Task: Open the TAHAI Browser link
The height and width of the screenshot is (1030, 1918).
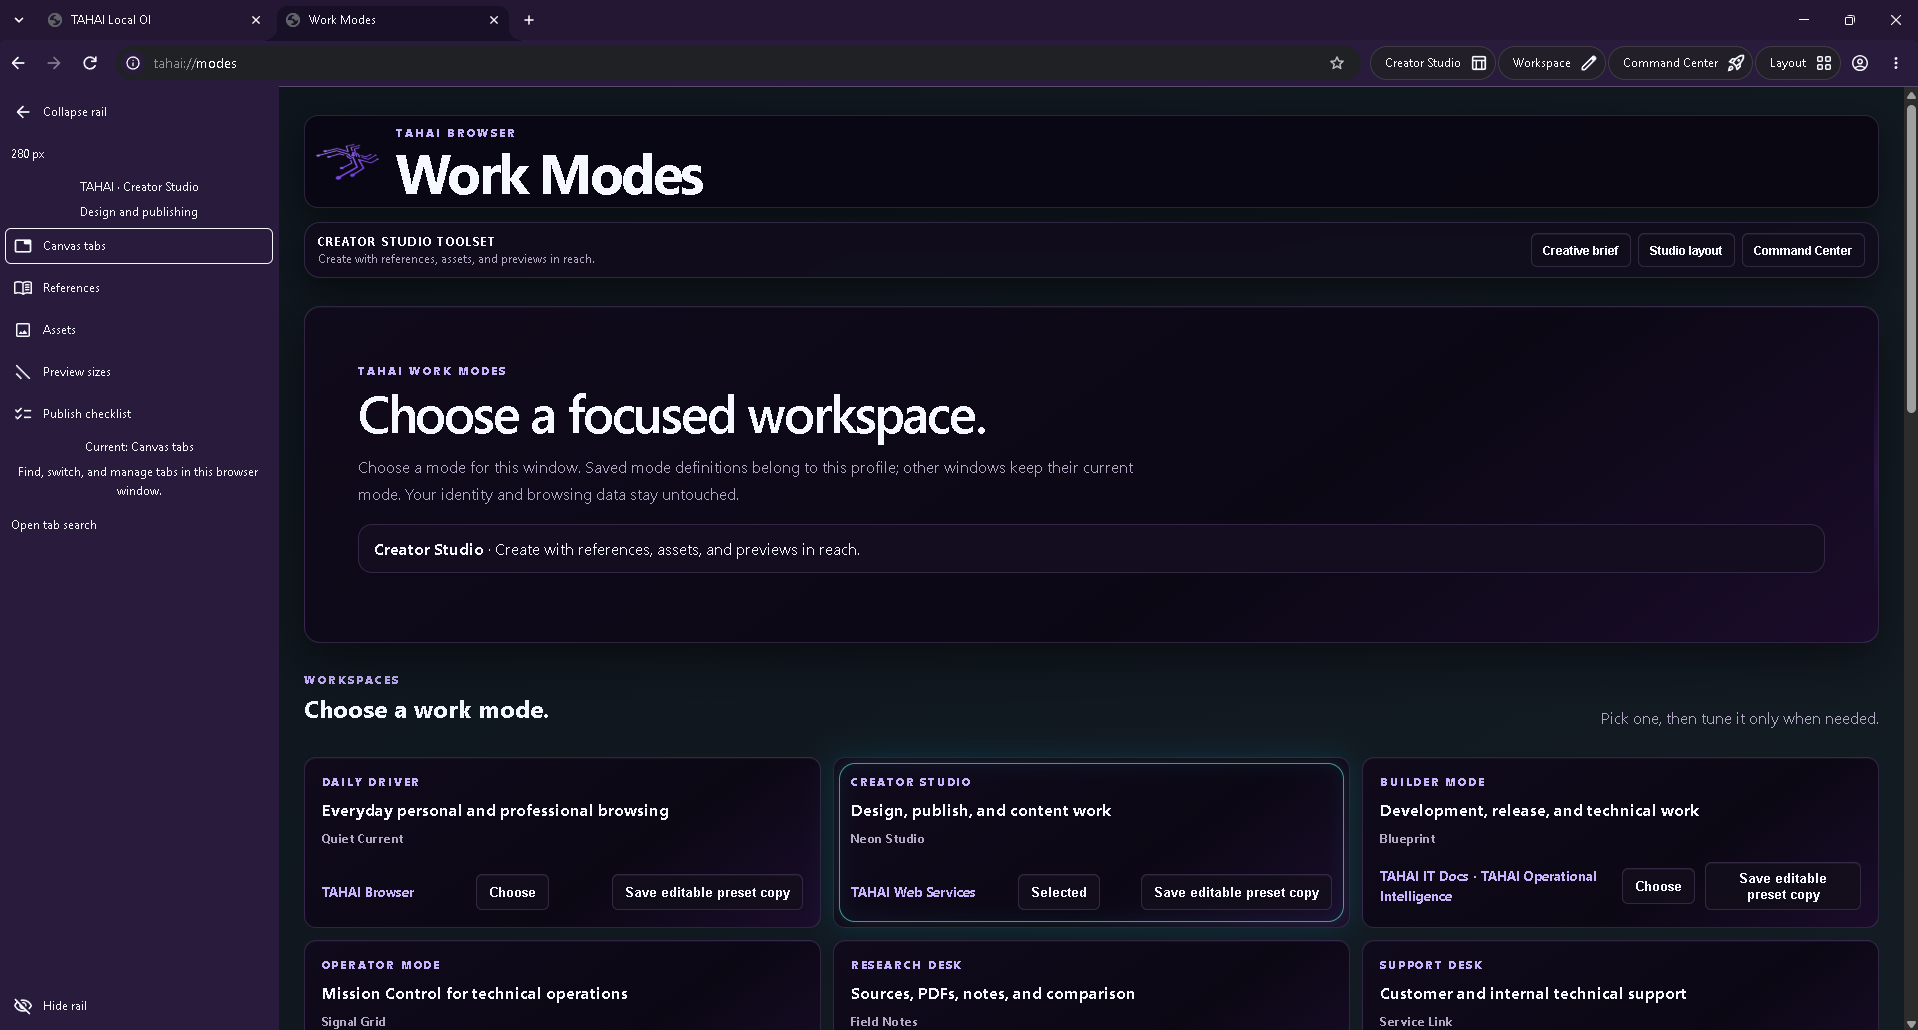Action: coord(367,892)
